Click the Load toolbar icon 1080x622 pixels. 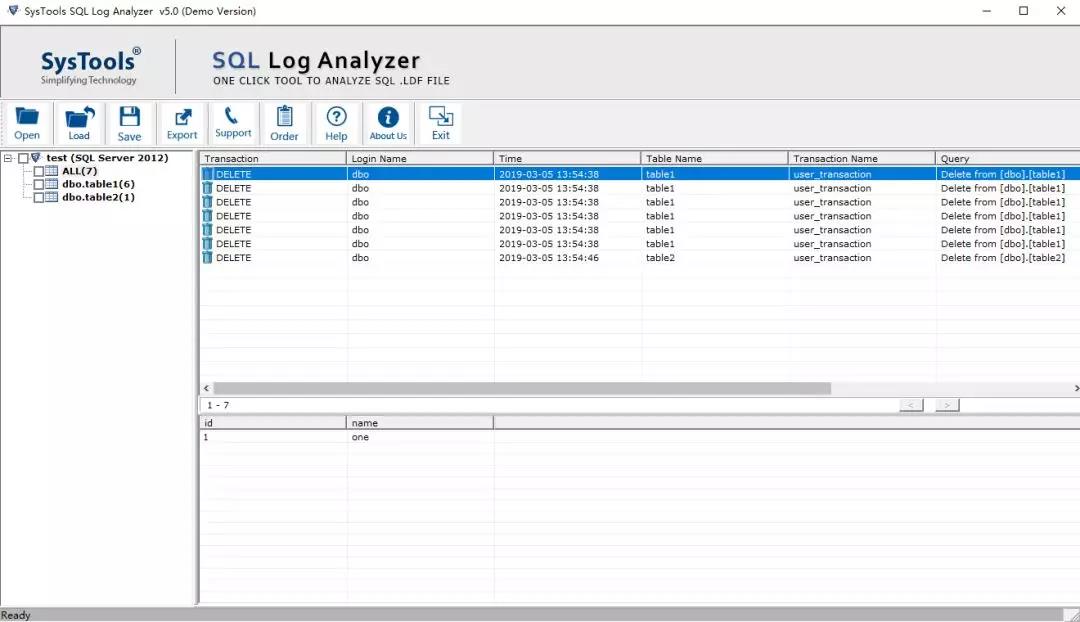[79, 123]
